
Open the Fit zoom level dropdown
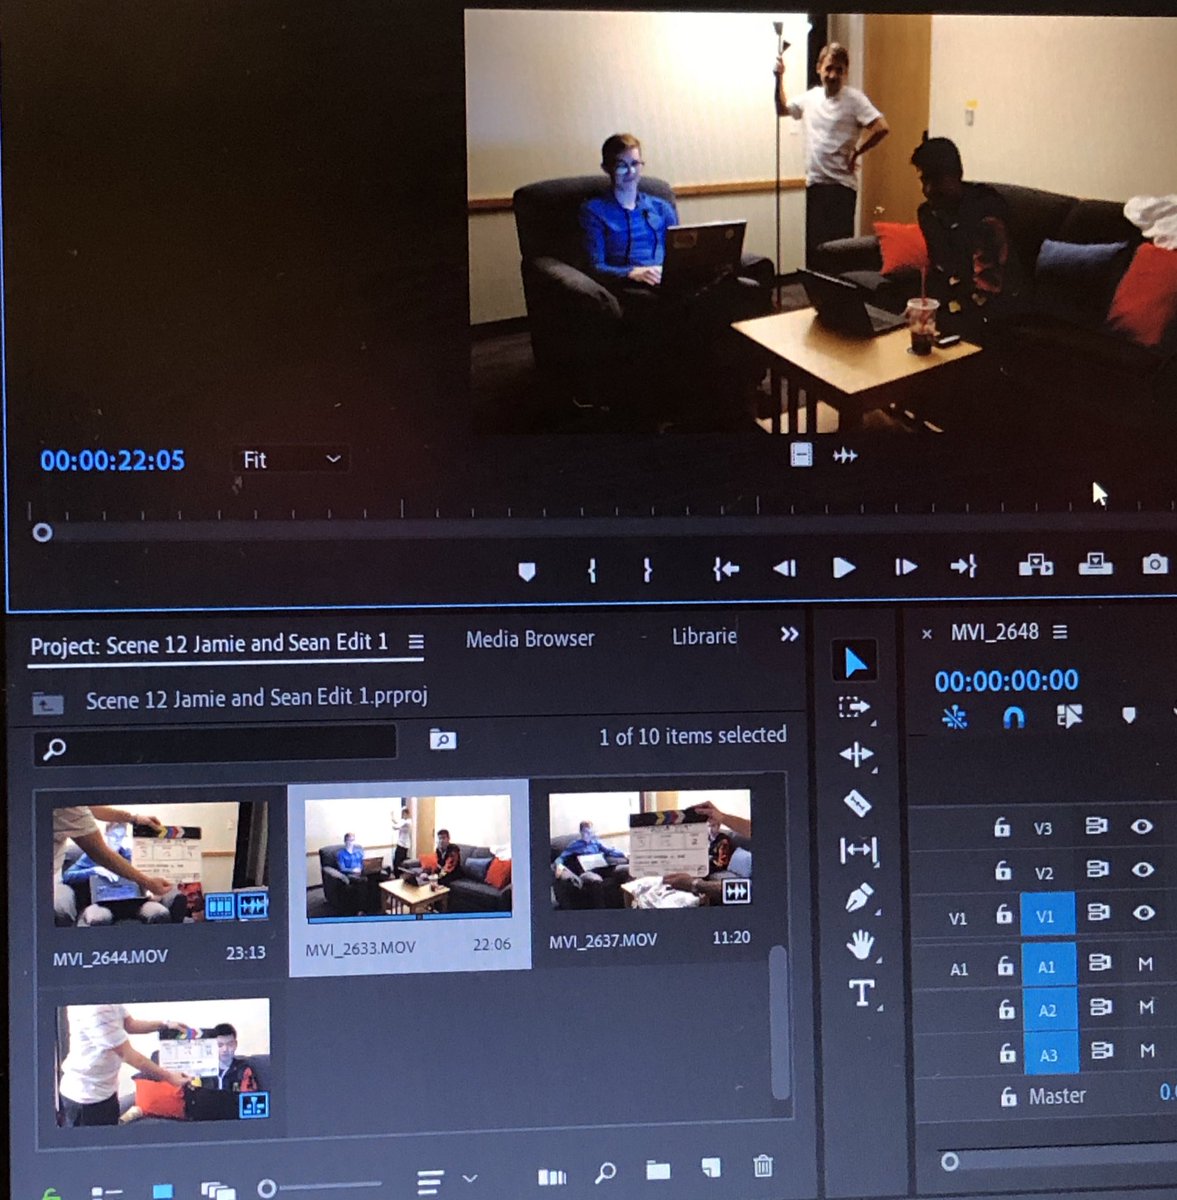click(291, 459)
